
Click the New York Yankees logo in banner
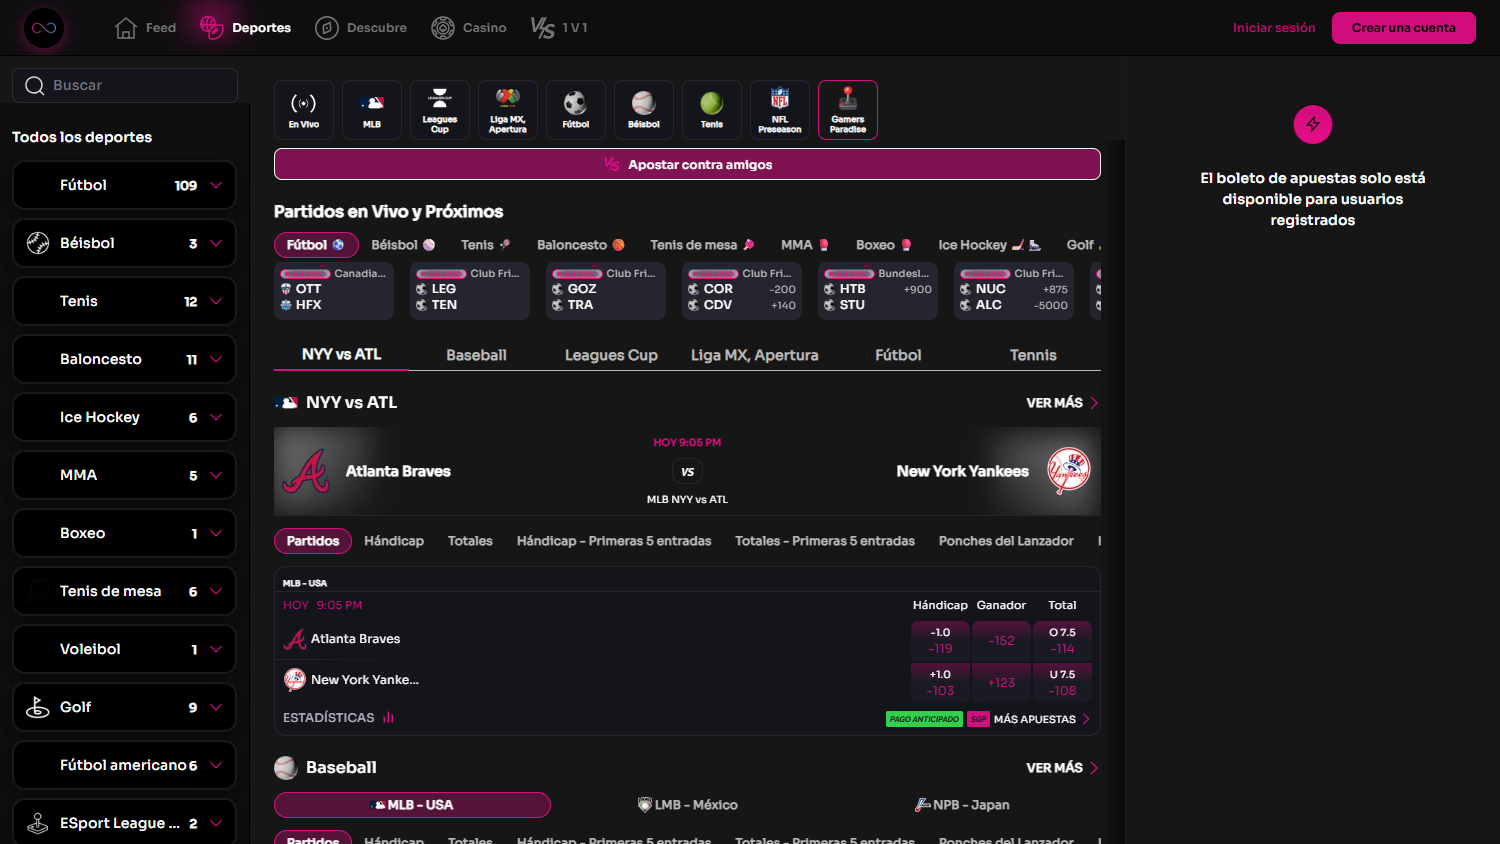pyautogui.click(x=1068, y=470)
